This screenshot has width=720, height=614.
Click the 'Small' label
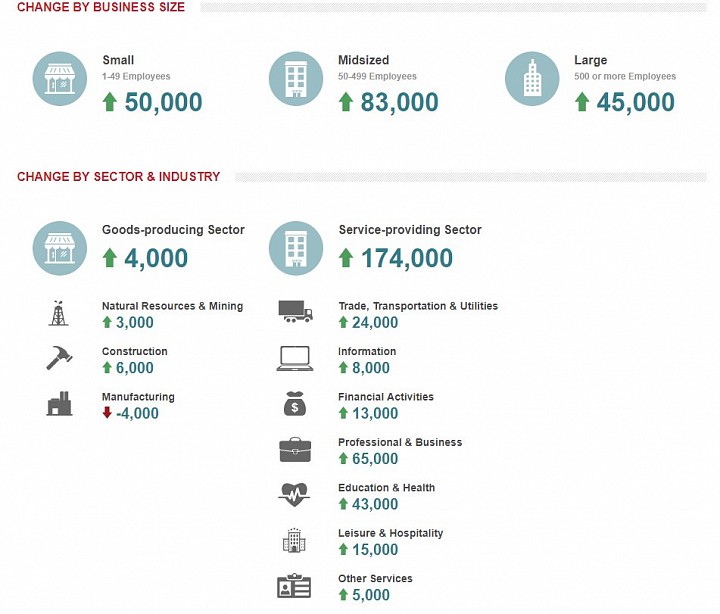(x=118, y=60)
